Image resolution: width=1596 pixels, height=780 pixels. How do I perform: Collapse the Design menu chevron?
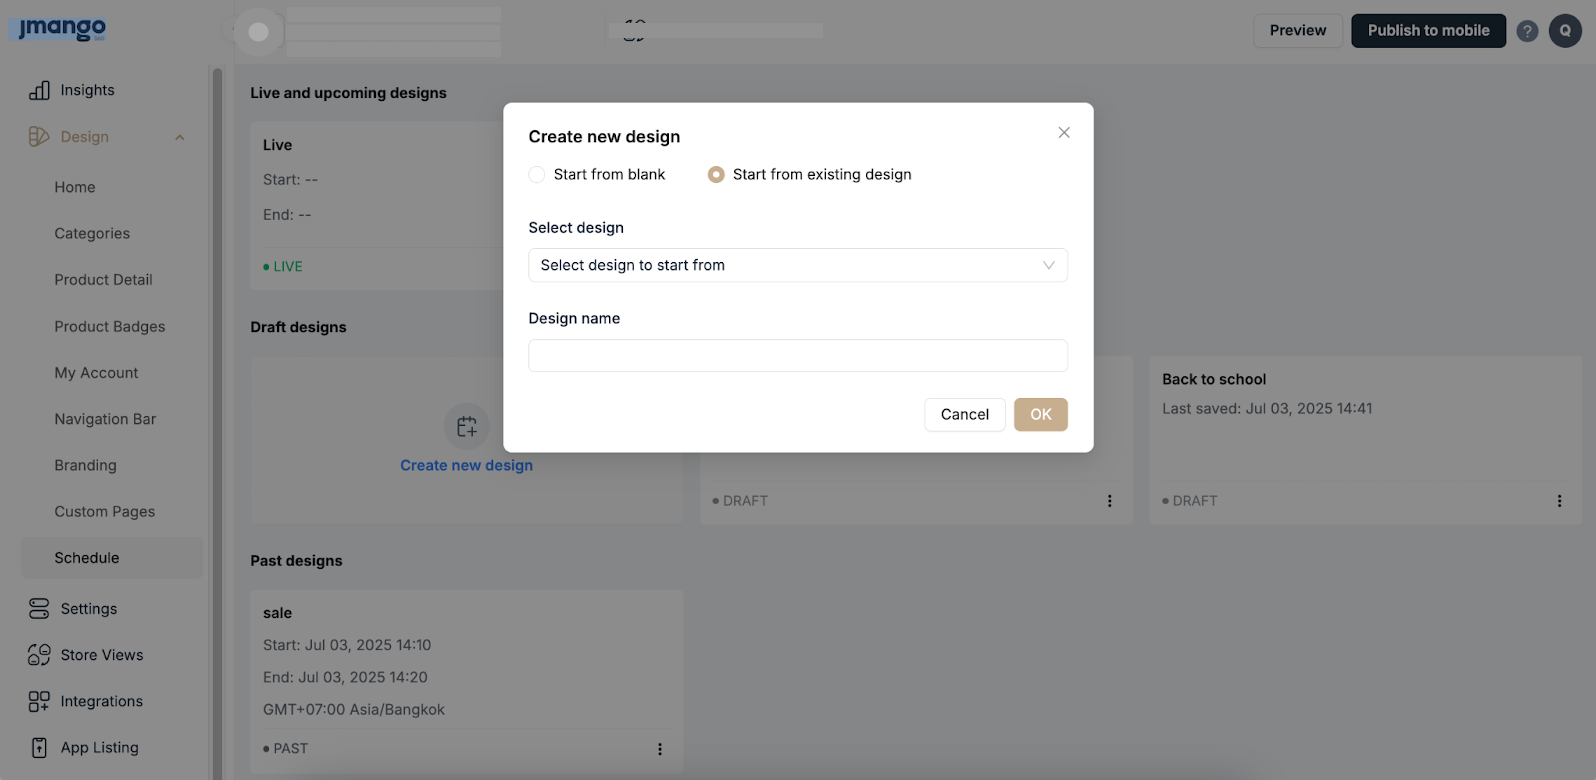click(x=180, y=137)
